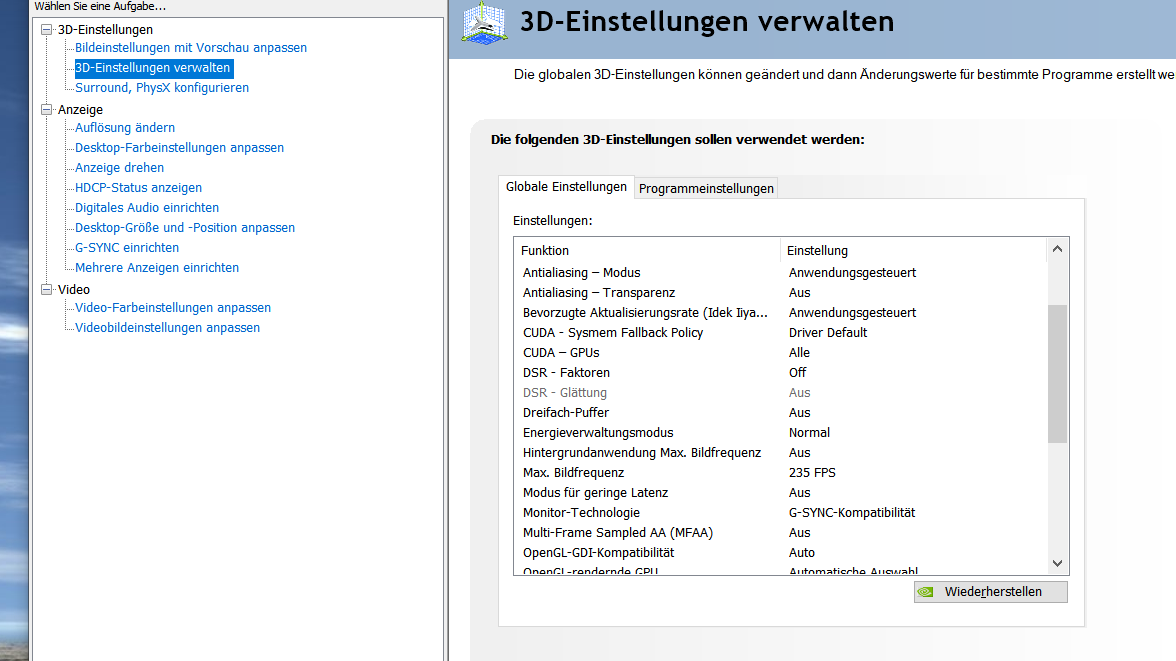Select Multi-Frame Sampled AA (MFAA) row
Image resolution: width=1176 pixels, height=661 pixels.
point(780,533)
